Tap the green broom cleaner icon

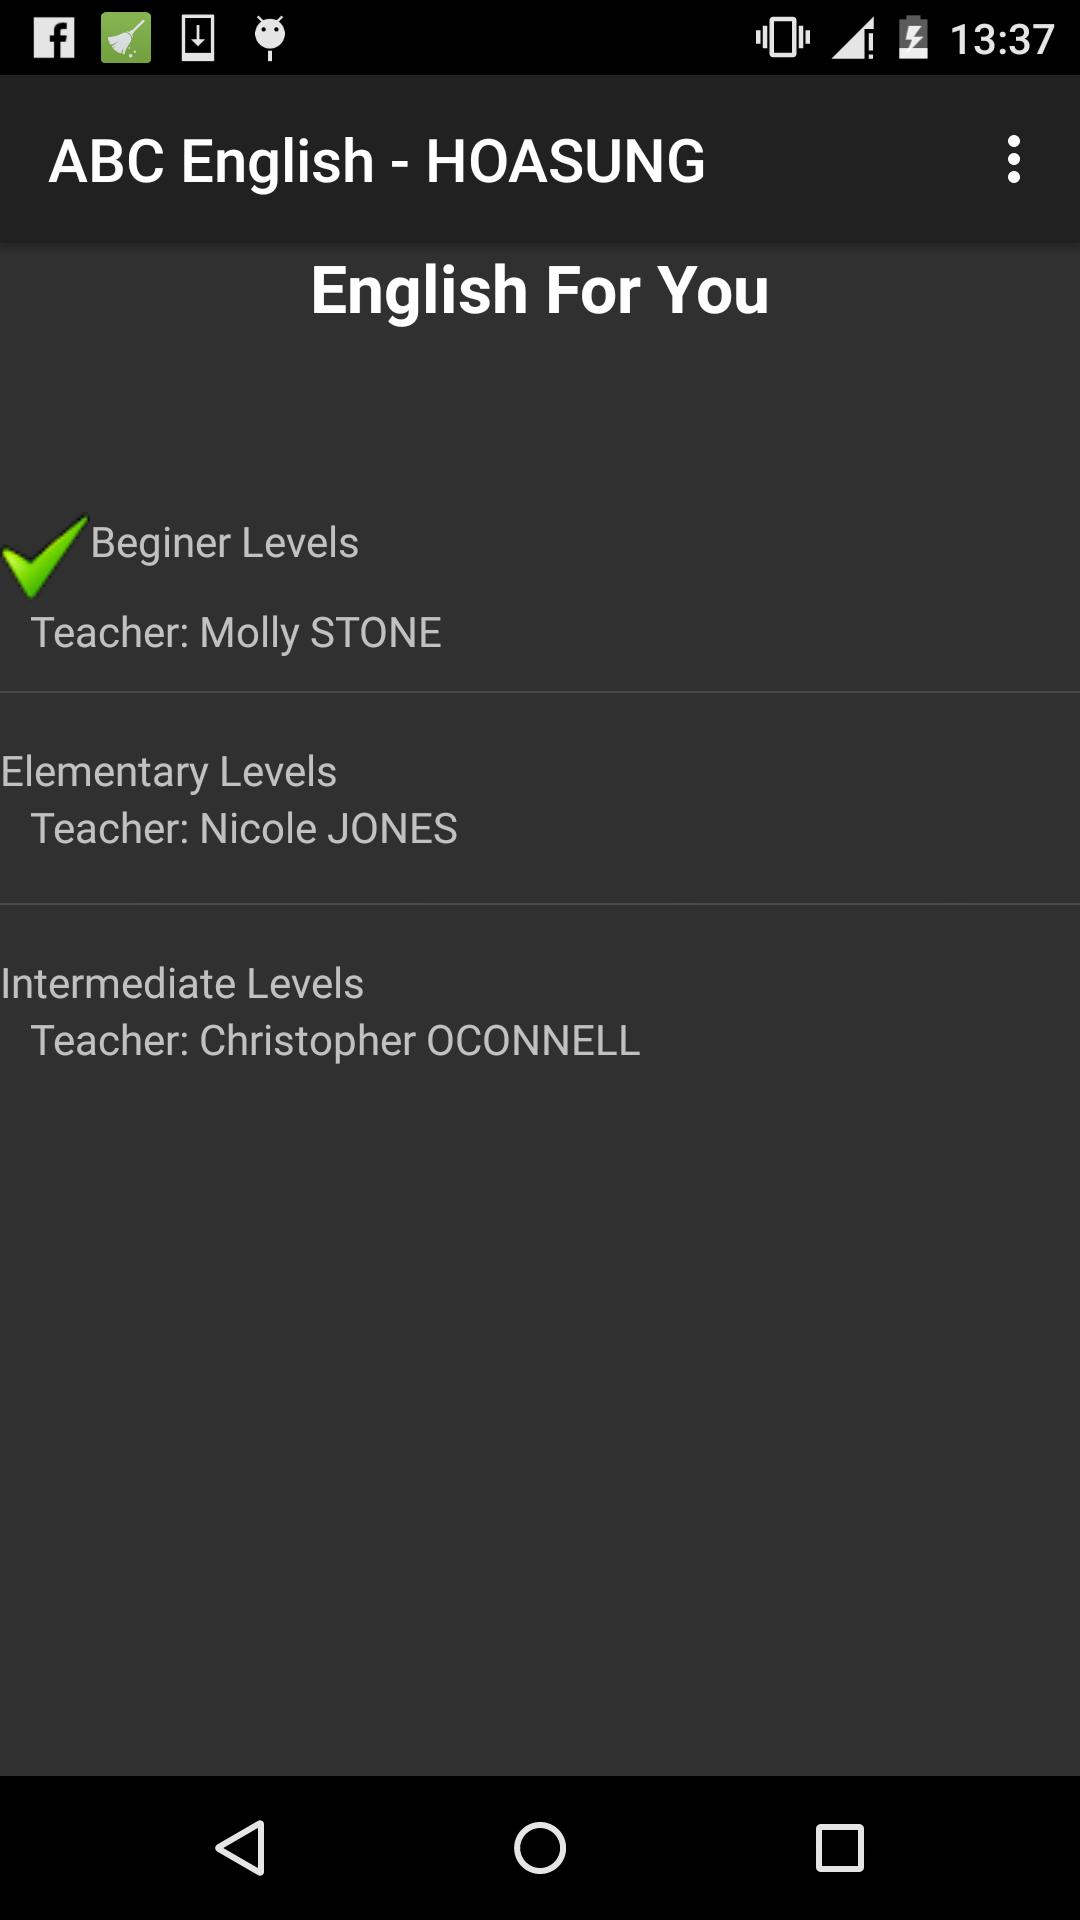pos(126,38)
